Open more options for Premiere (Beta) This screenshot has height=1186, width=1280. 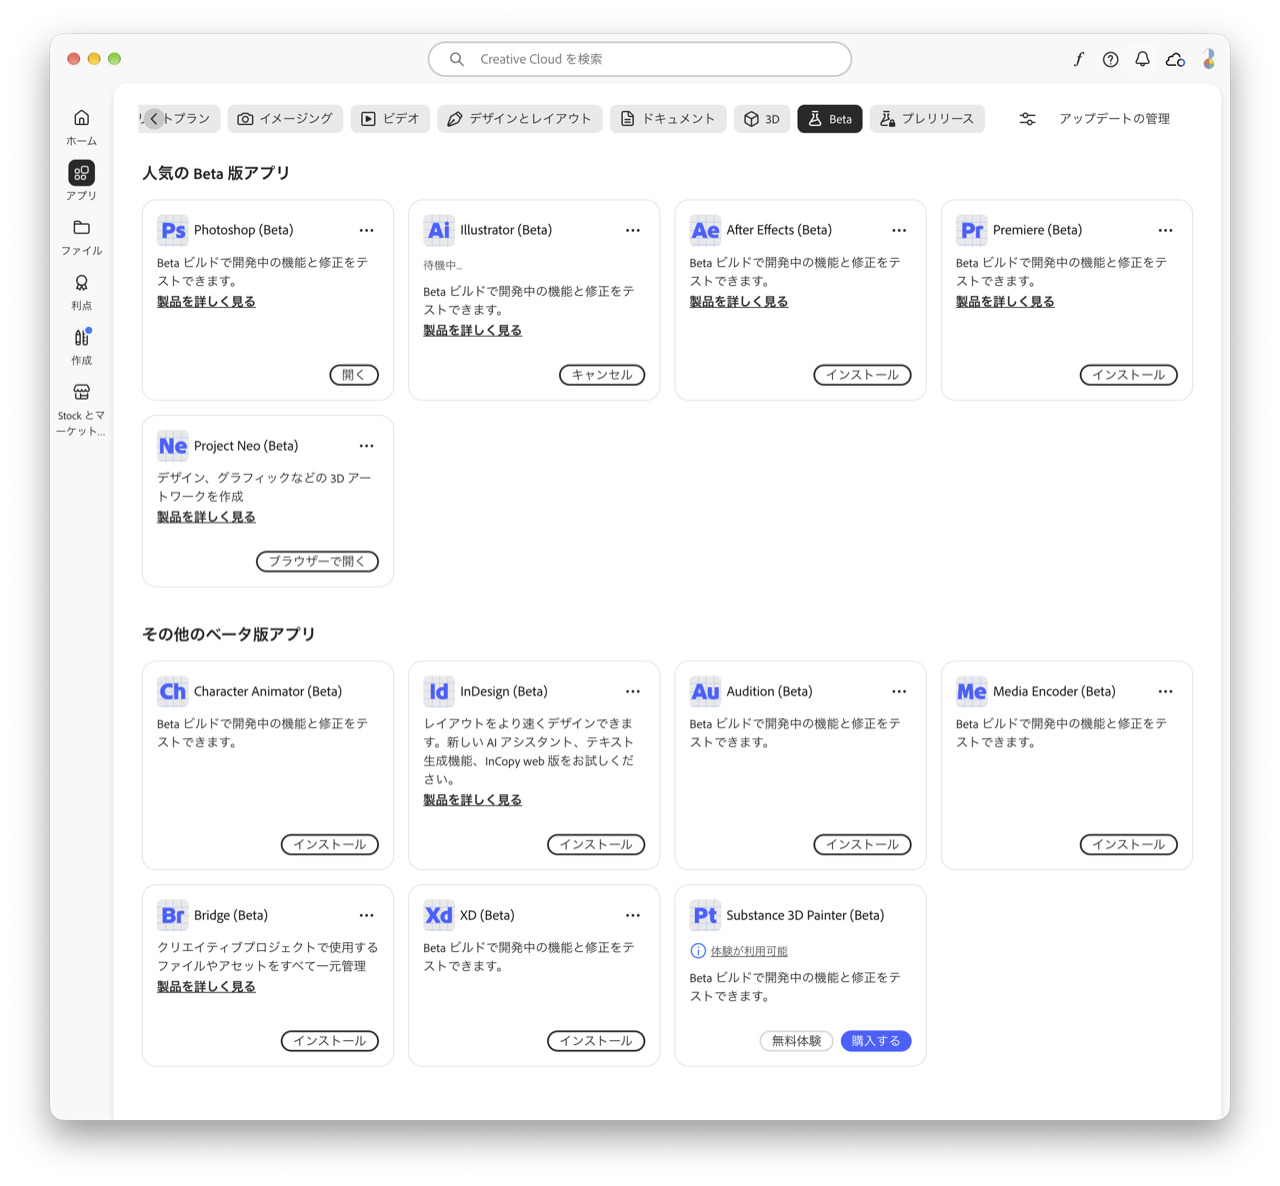(x=1166, y=230)
